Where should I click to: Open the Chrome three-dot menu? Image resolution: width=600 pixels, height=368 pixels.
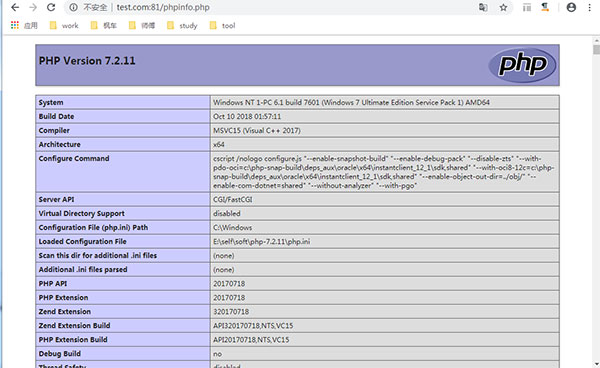pyautogui.click(x=590, y=7)
